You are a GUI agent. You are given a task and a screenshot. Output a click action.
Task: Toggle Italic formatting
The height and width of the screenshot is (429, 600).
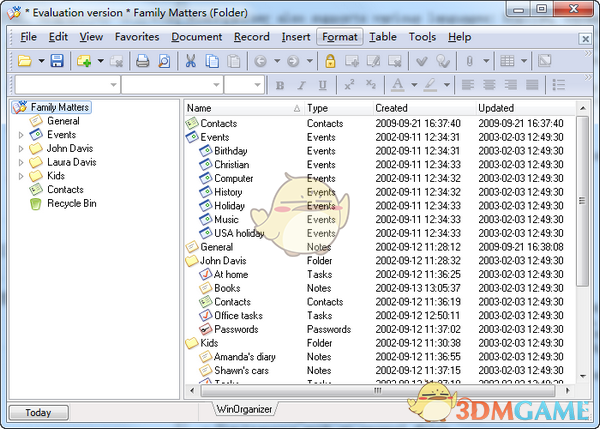301,85
